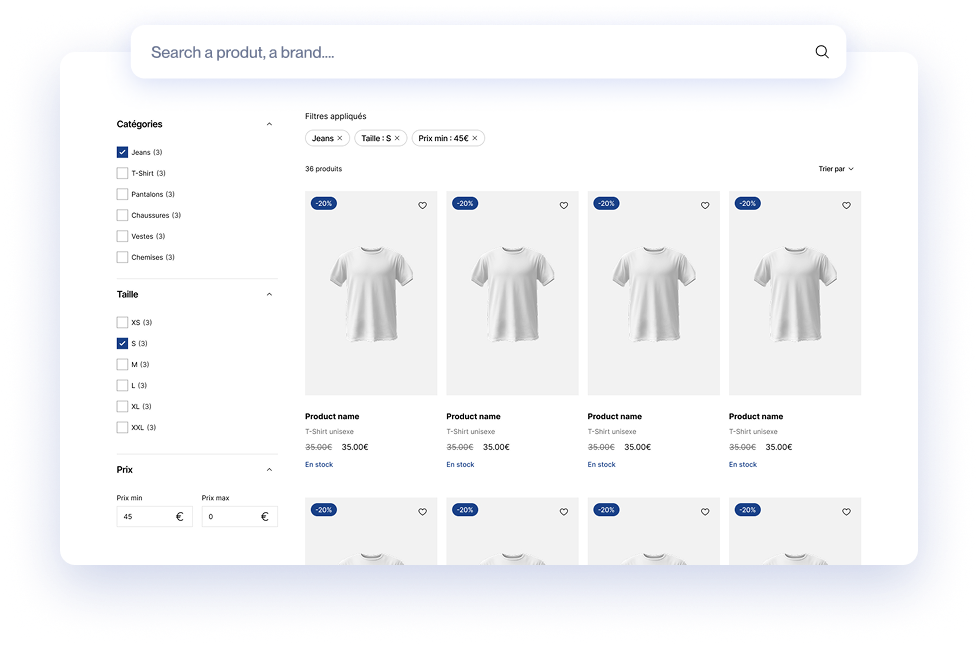Click -20% badge on second product in first row
Viewport: 978px width, 645px height.
465,203
